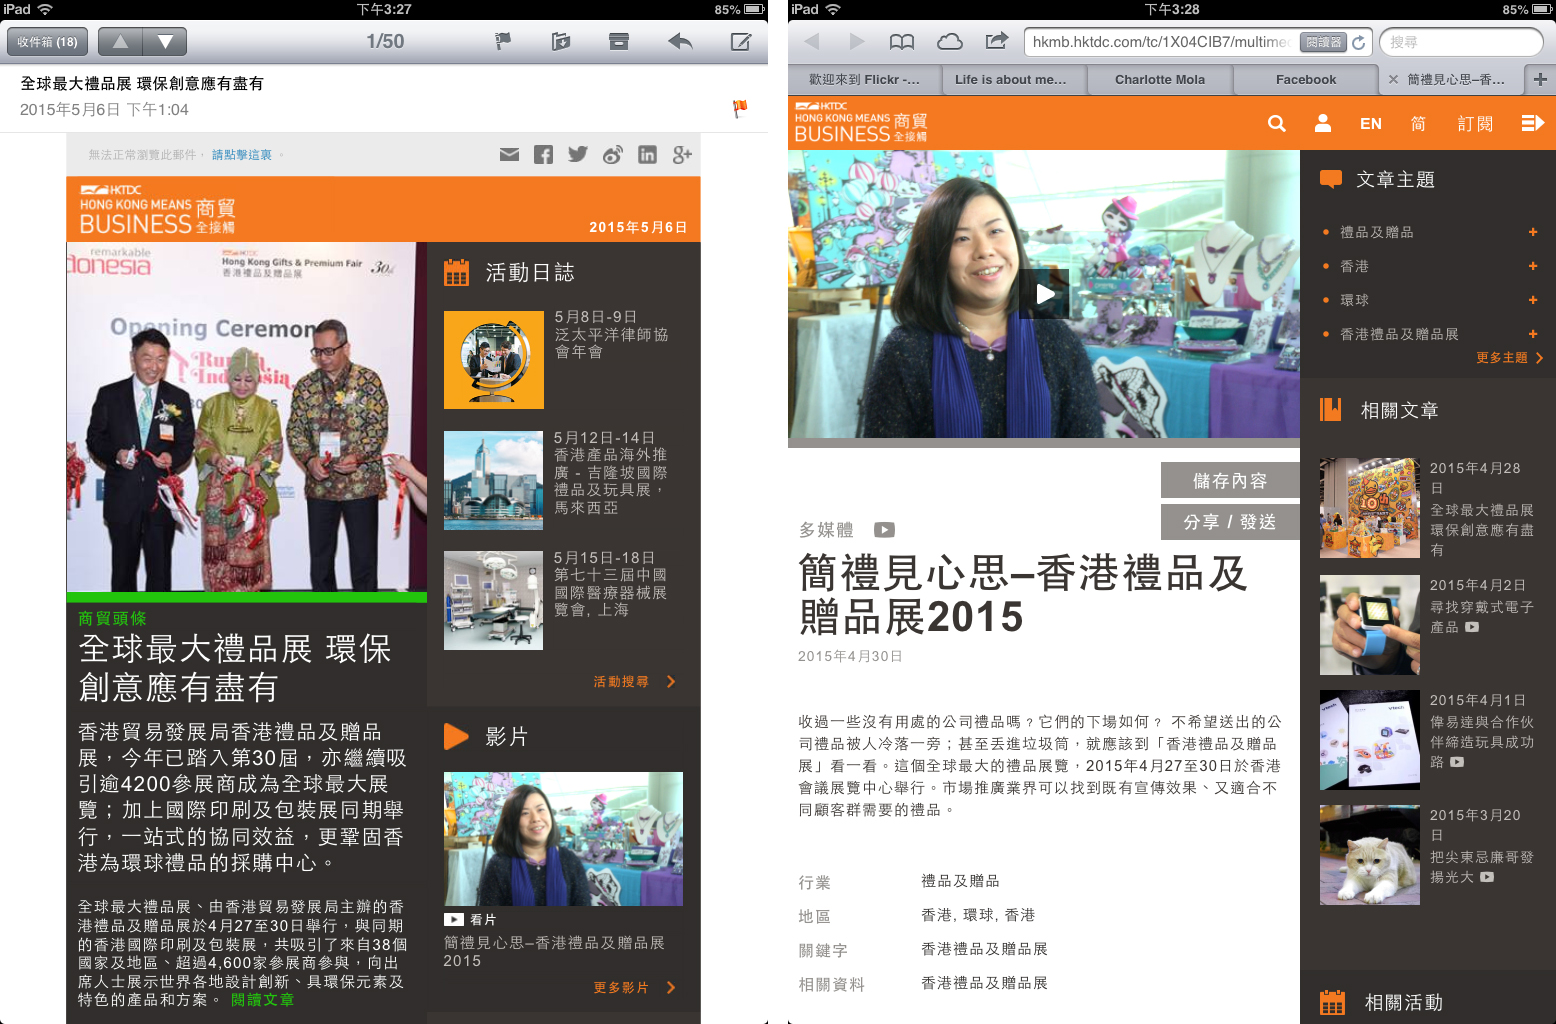Click 活動搜尋 link with arrow
The image size is (1556, 1024).
(x=634, y=682)
